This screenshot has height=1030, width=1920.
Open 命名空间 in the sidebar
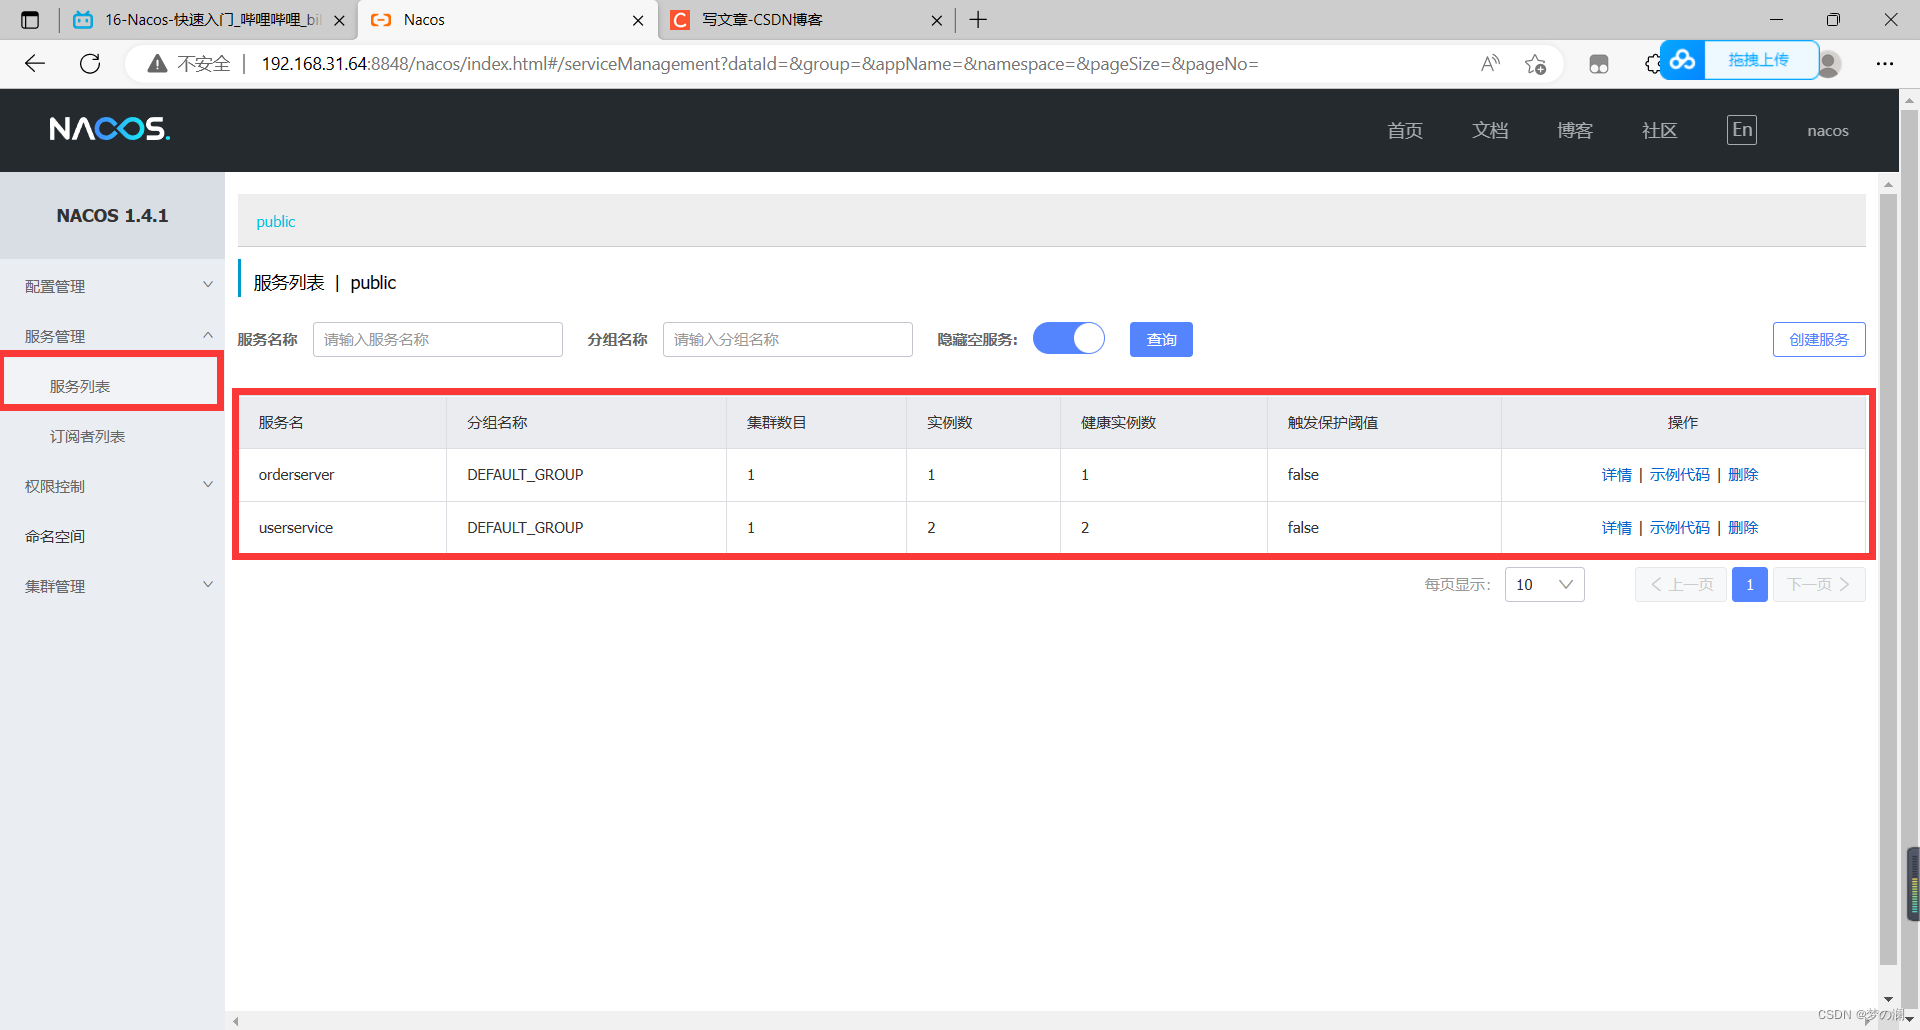[55, 536]
